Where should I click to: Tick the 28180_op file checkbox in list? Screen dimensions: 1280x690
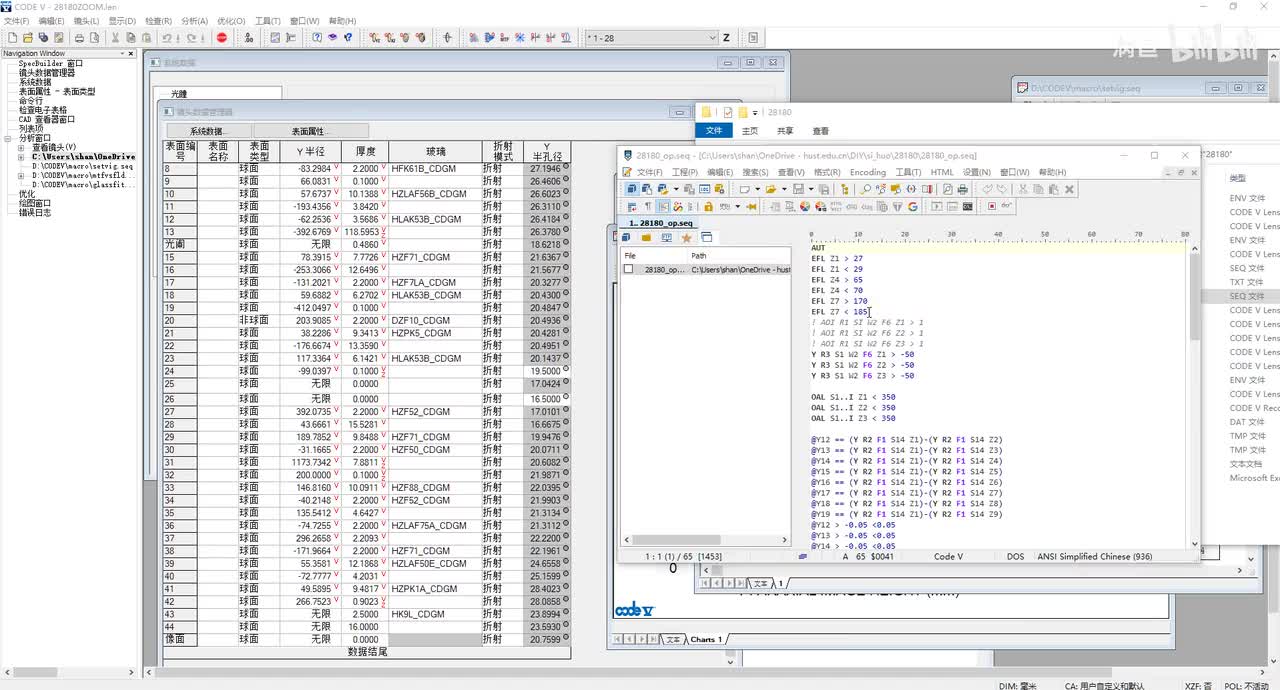(x=628, y=270)
